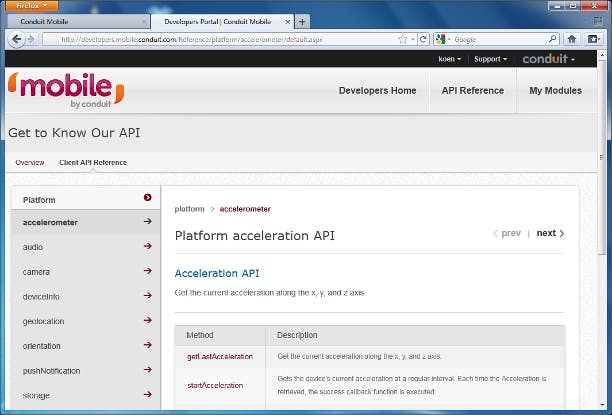Click the Platform sidebar header

(85, 198)
